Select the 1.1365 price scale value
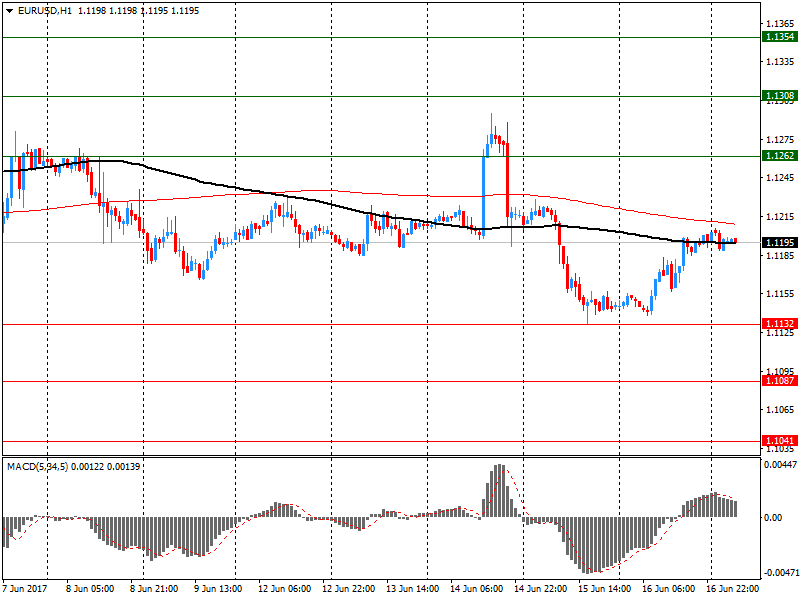This screenshot has height=600, width=800. click(780, 23)
